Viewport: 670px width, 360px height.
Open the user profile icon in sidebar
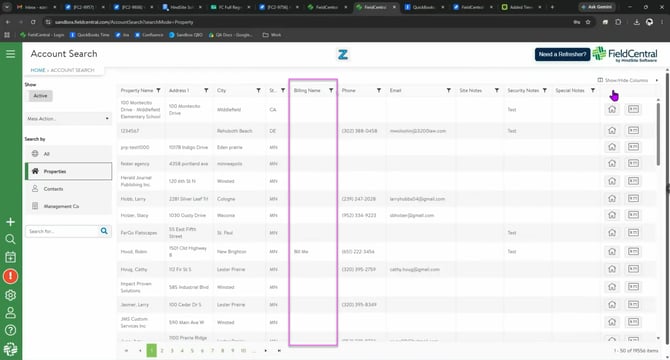(x=10, y=313)
